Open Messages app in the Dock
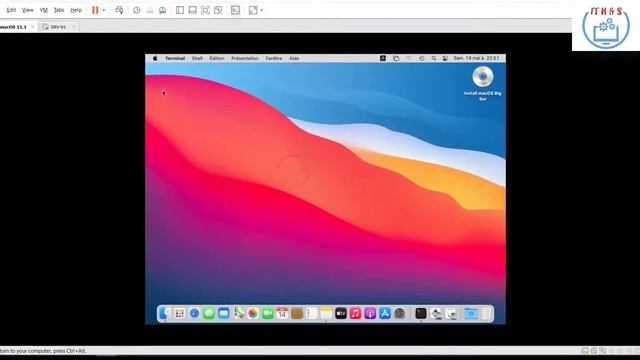640x360 pixels. tap(209, 313)
